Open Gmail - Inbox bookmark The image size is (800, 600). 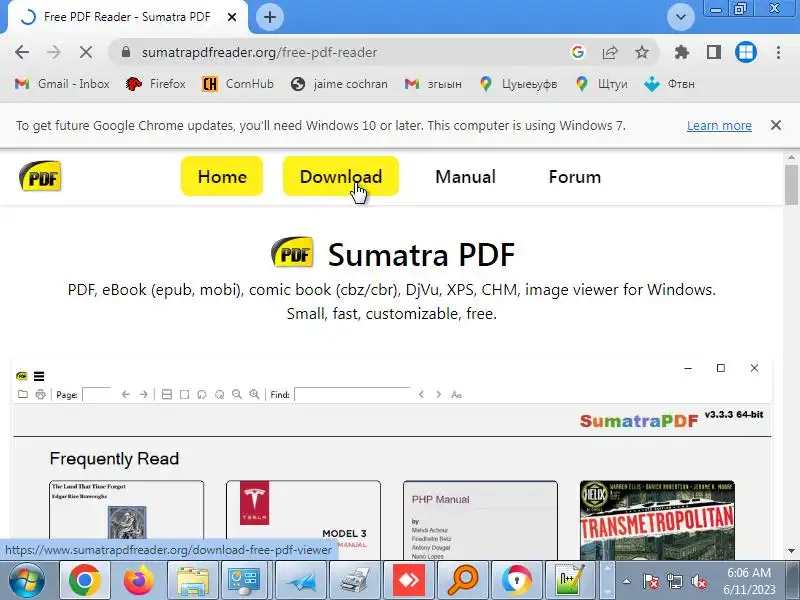pyautogui.click(x=62, y=84)
